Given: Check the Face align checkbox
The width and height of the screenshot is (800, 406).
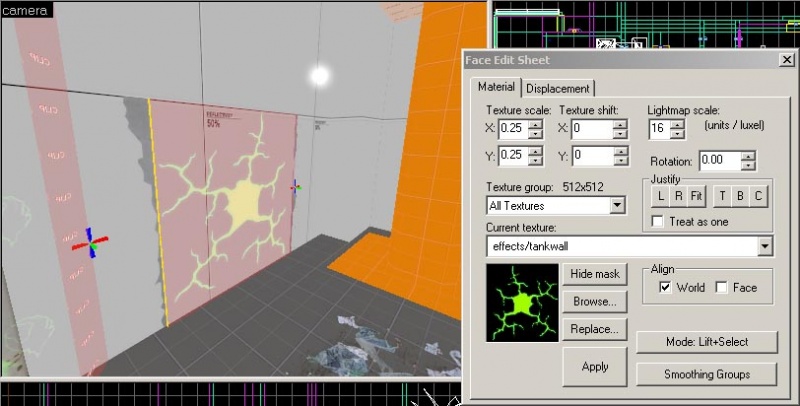Looking at the screenshot, I should pyautogui.click(x=721, y=288).
